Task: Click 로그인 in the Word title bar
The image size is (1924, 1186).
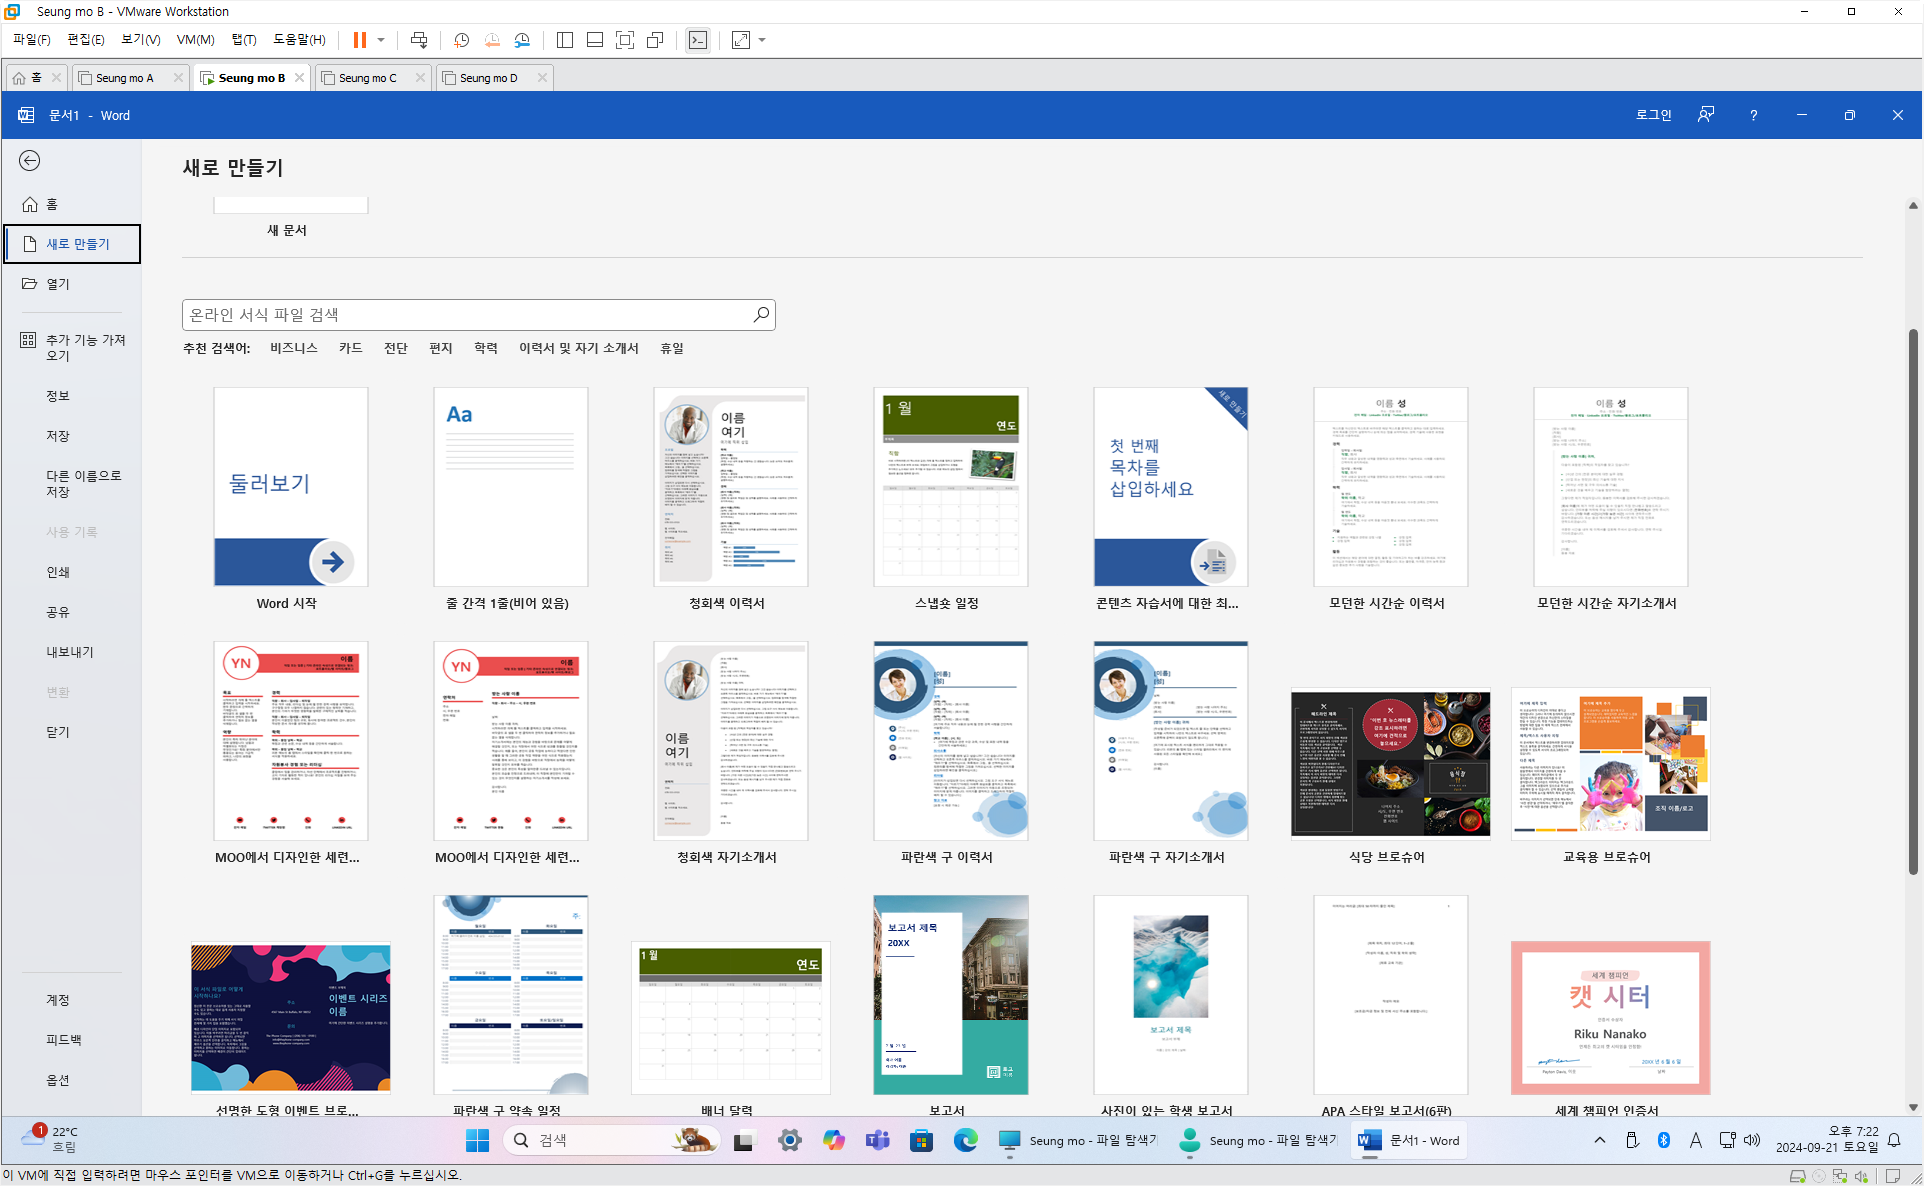Action: (x=1653, y=115)
